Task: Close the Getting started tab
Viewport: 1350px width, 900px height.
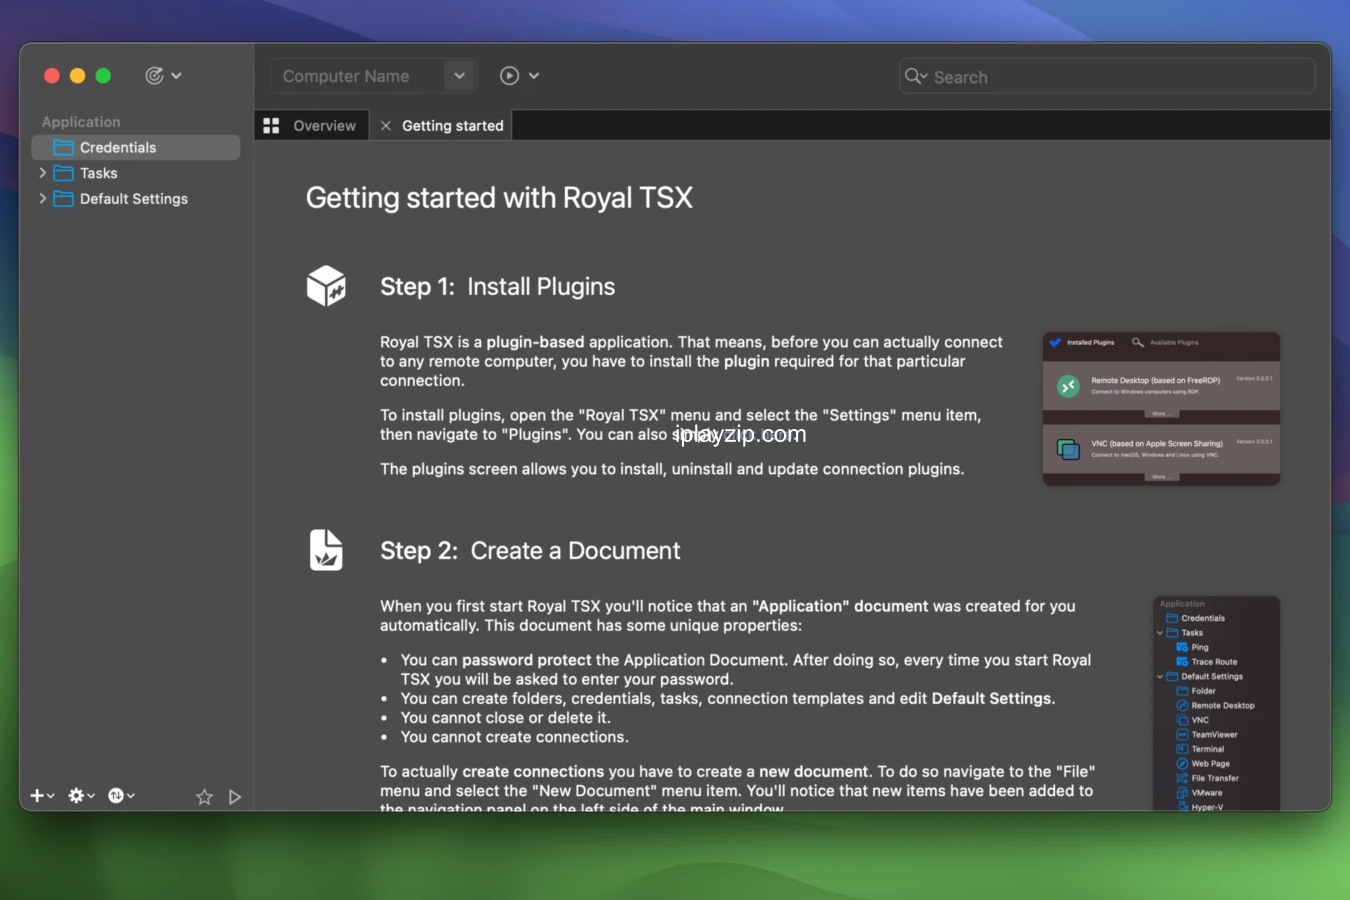Action: (385, 126)
